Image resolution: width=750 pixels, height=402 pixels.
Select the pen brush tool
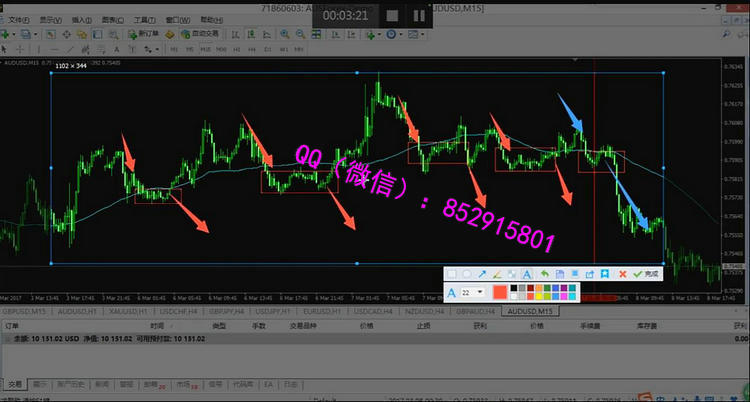[x=497, y=273]
